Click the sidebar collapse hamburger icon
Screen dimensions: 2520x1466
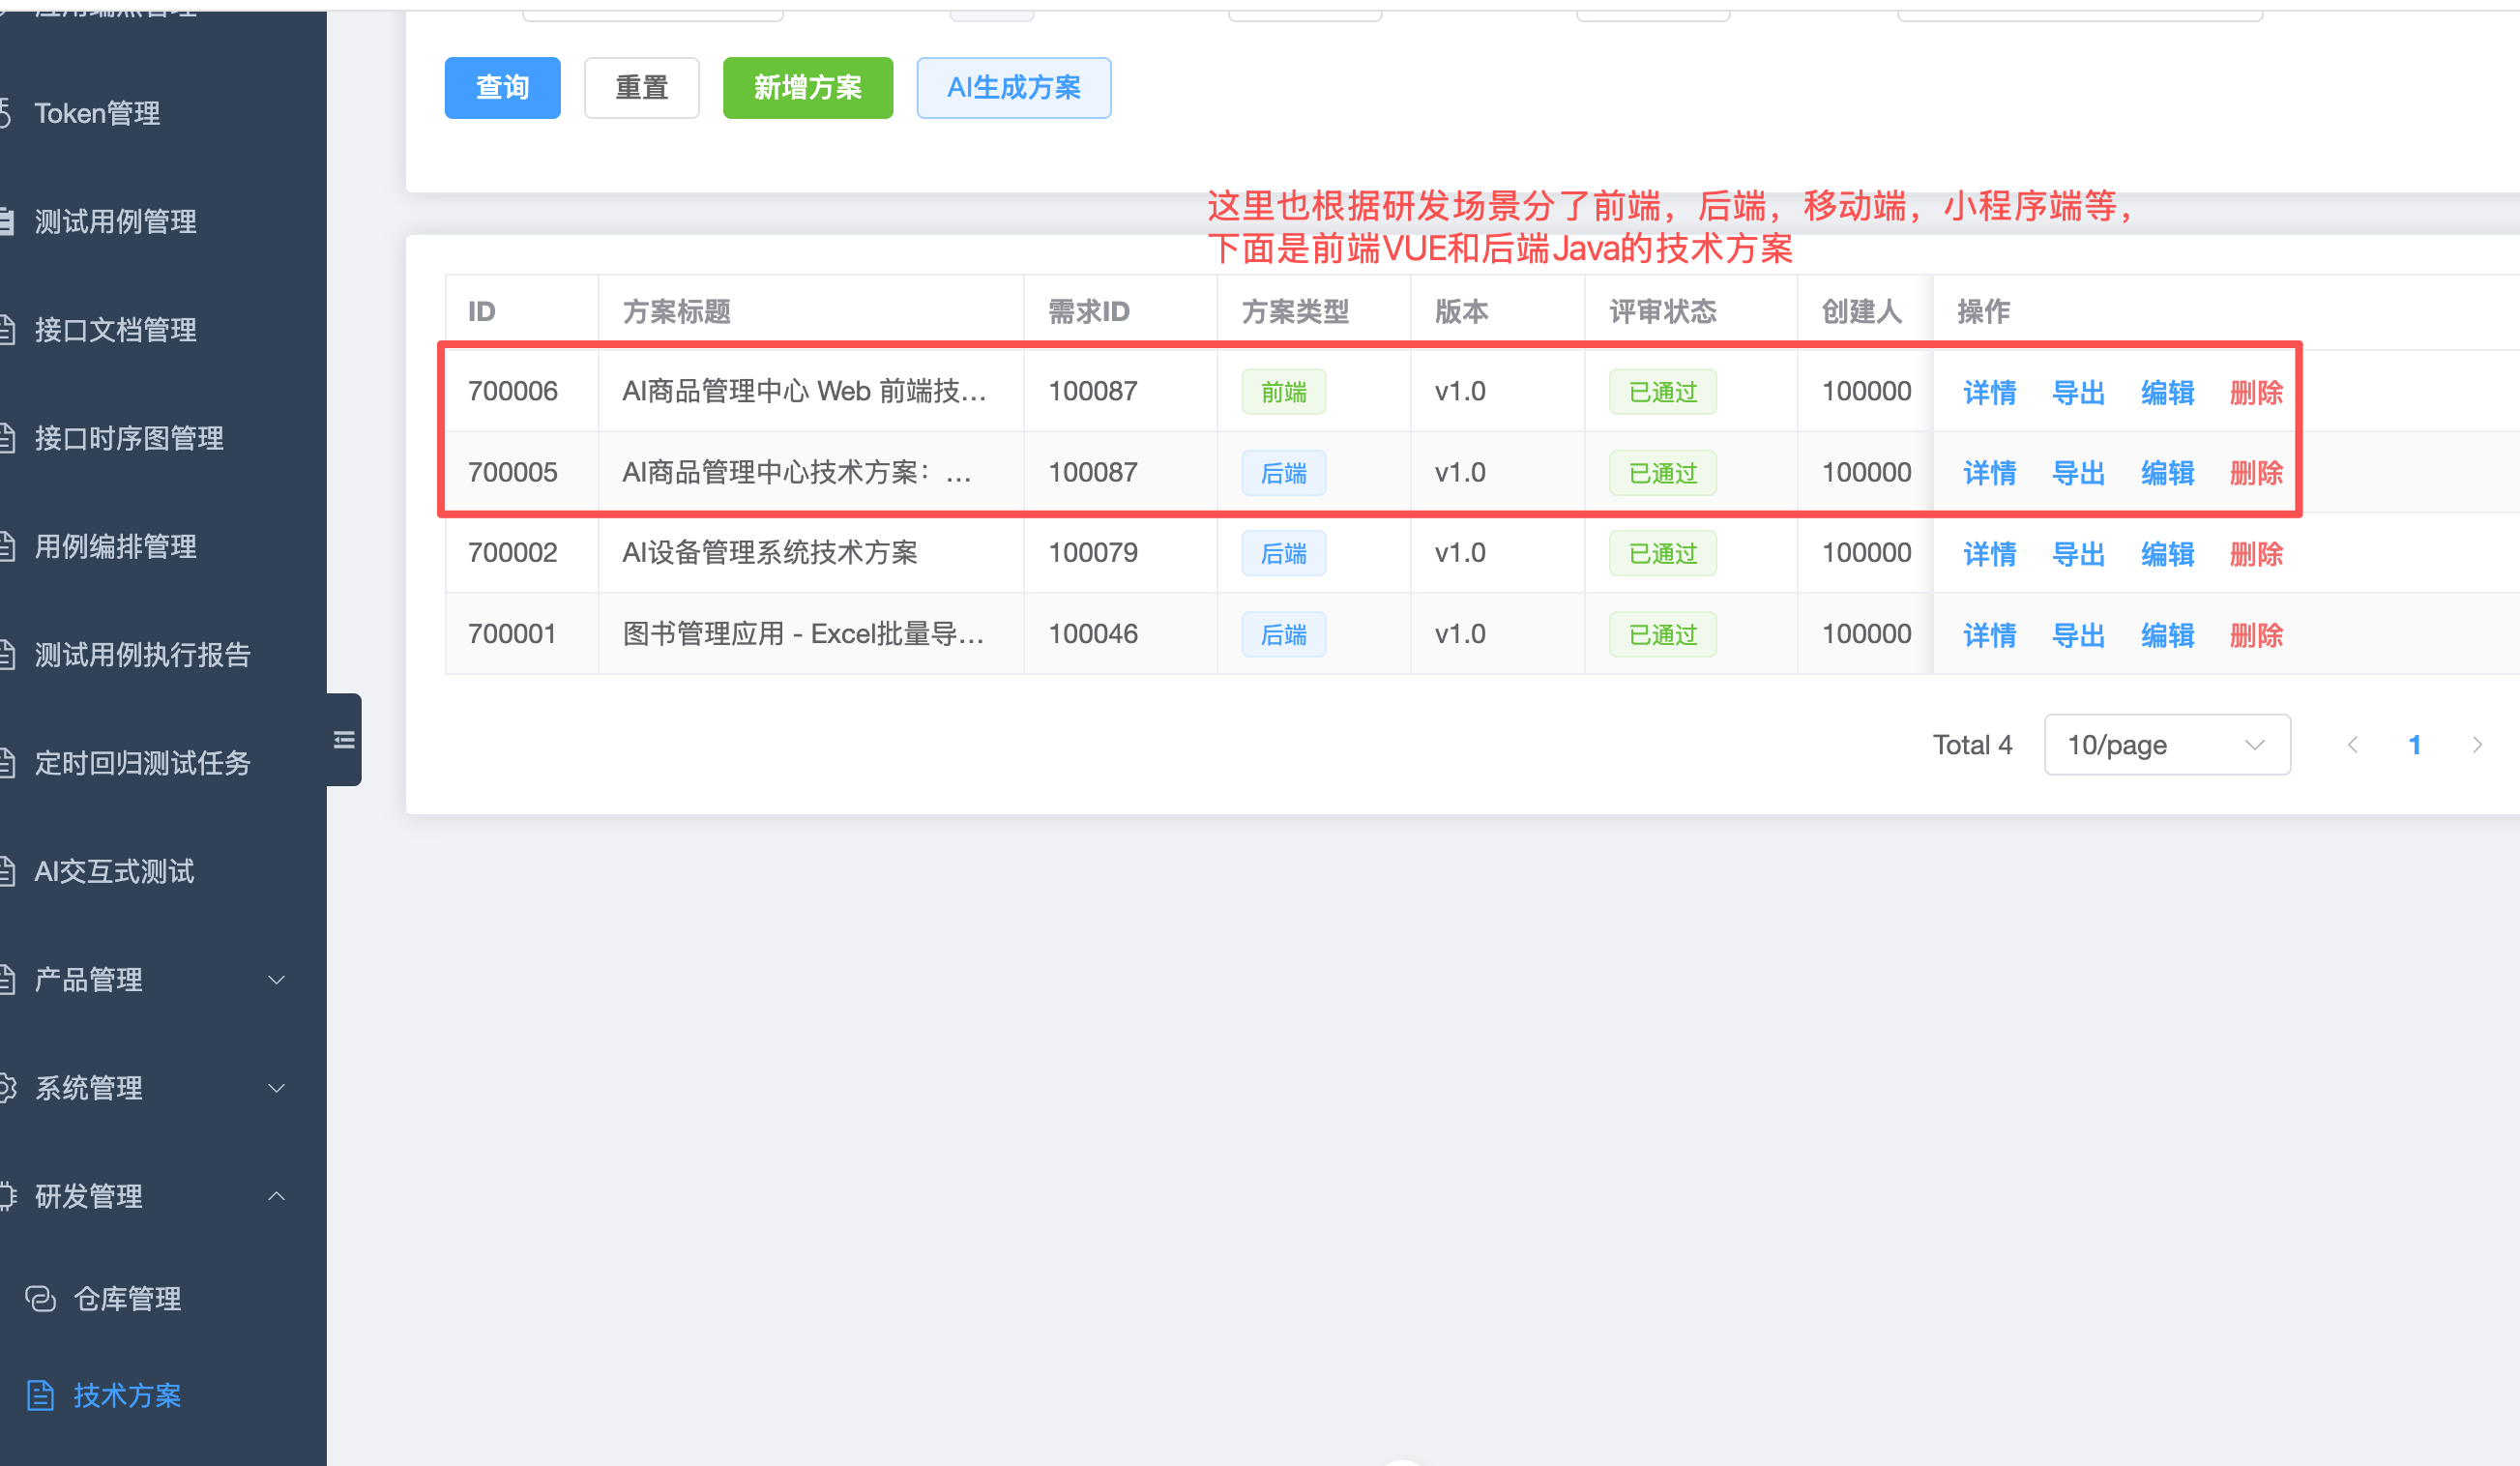click(x=344, y=740)
